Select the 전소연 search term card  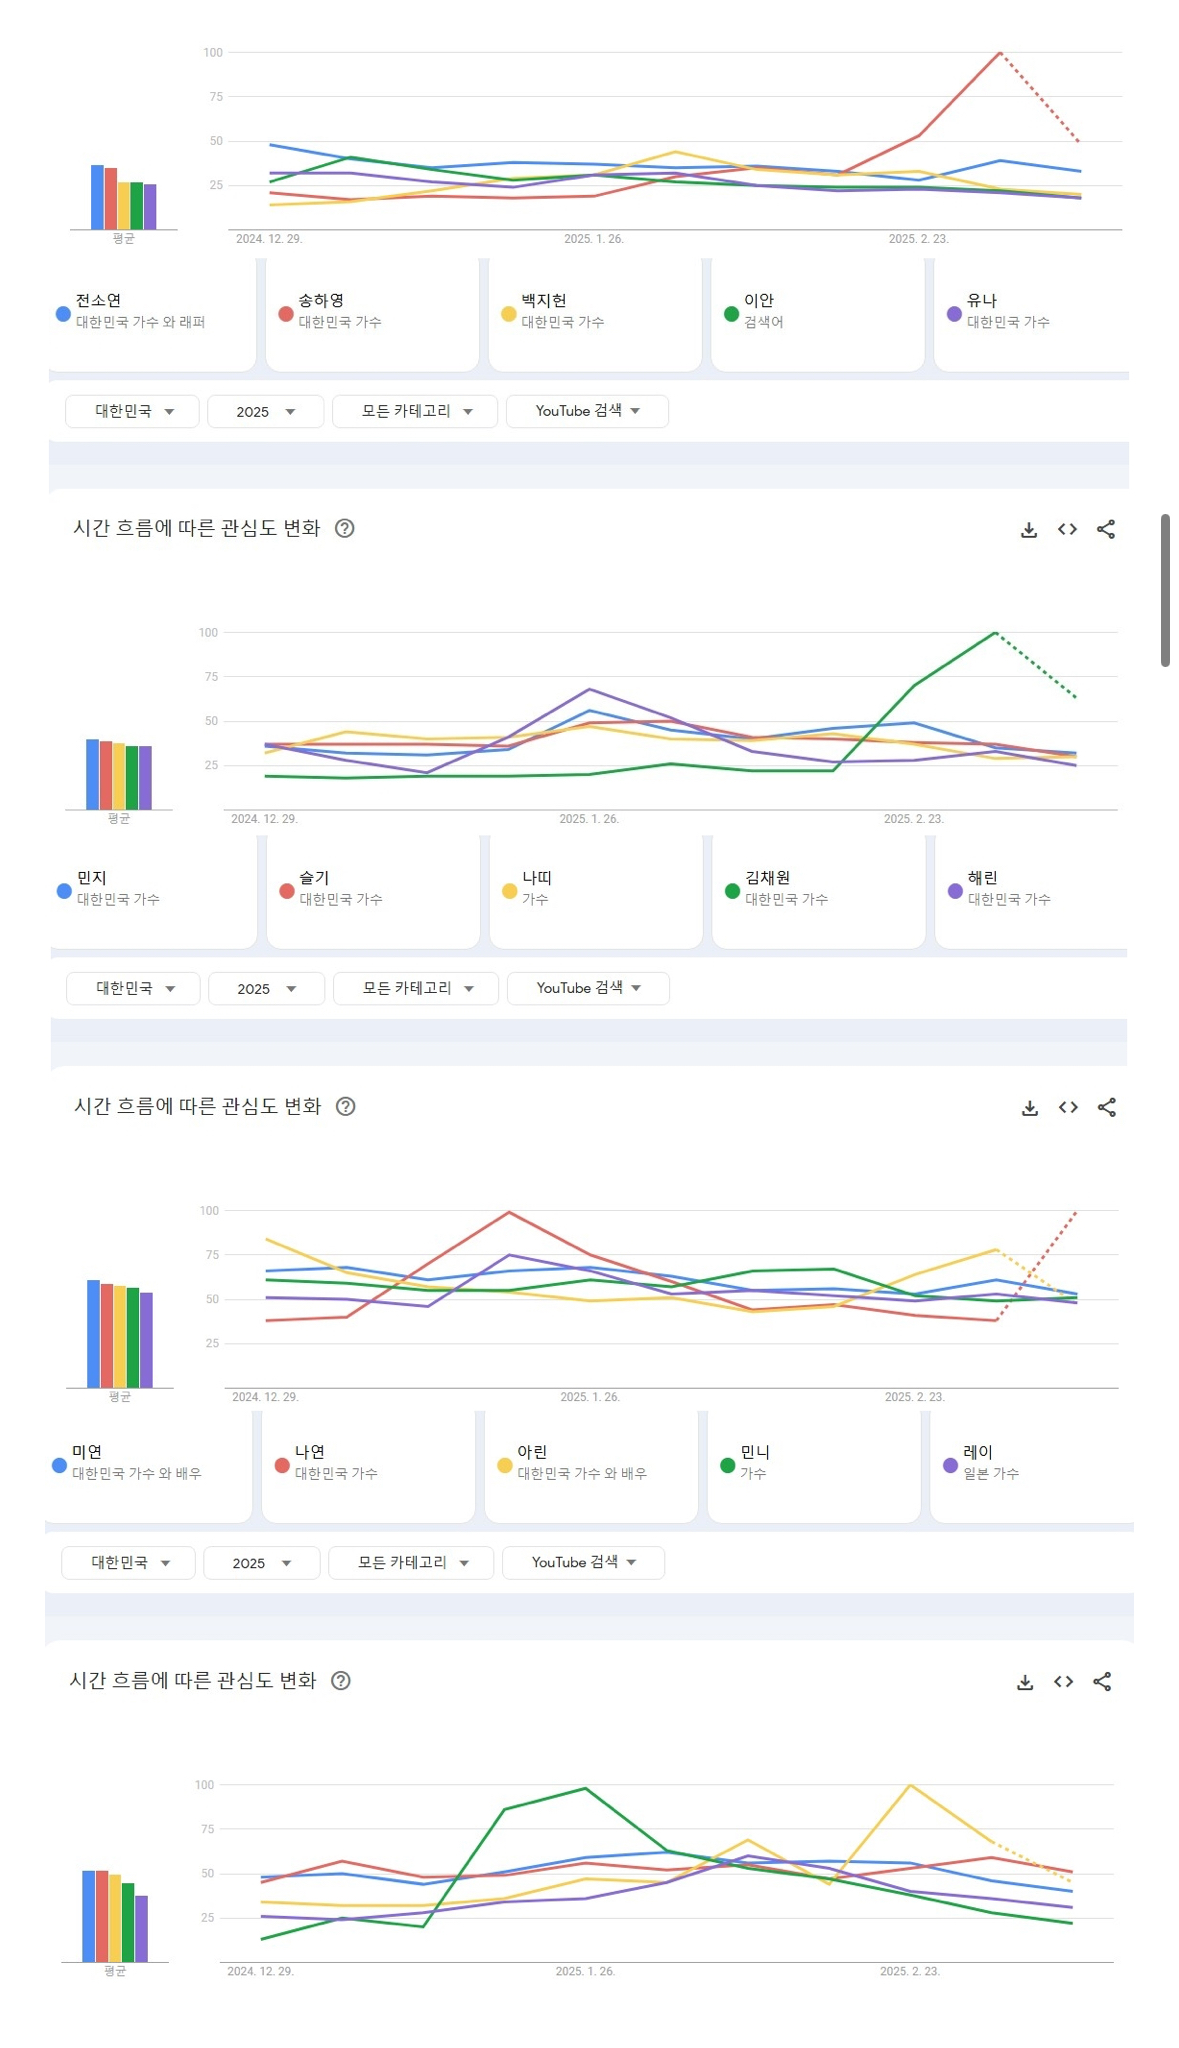pos(152,315)
